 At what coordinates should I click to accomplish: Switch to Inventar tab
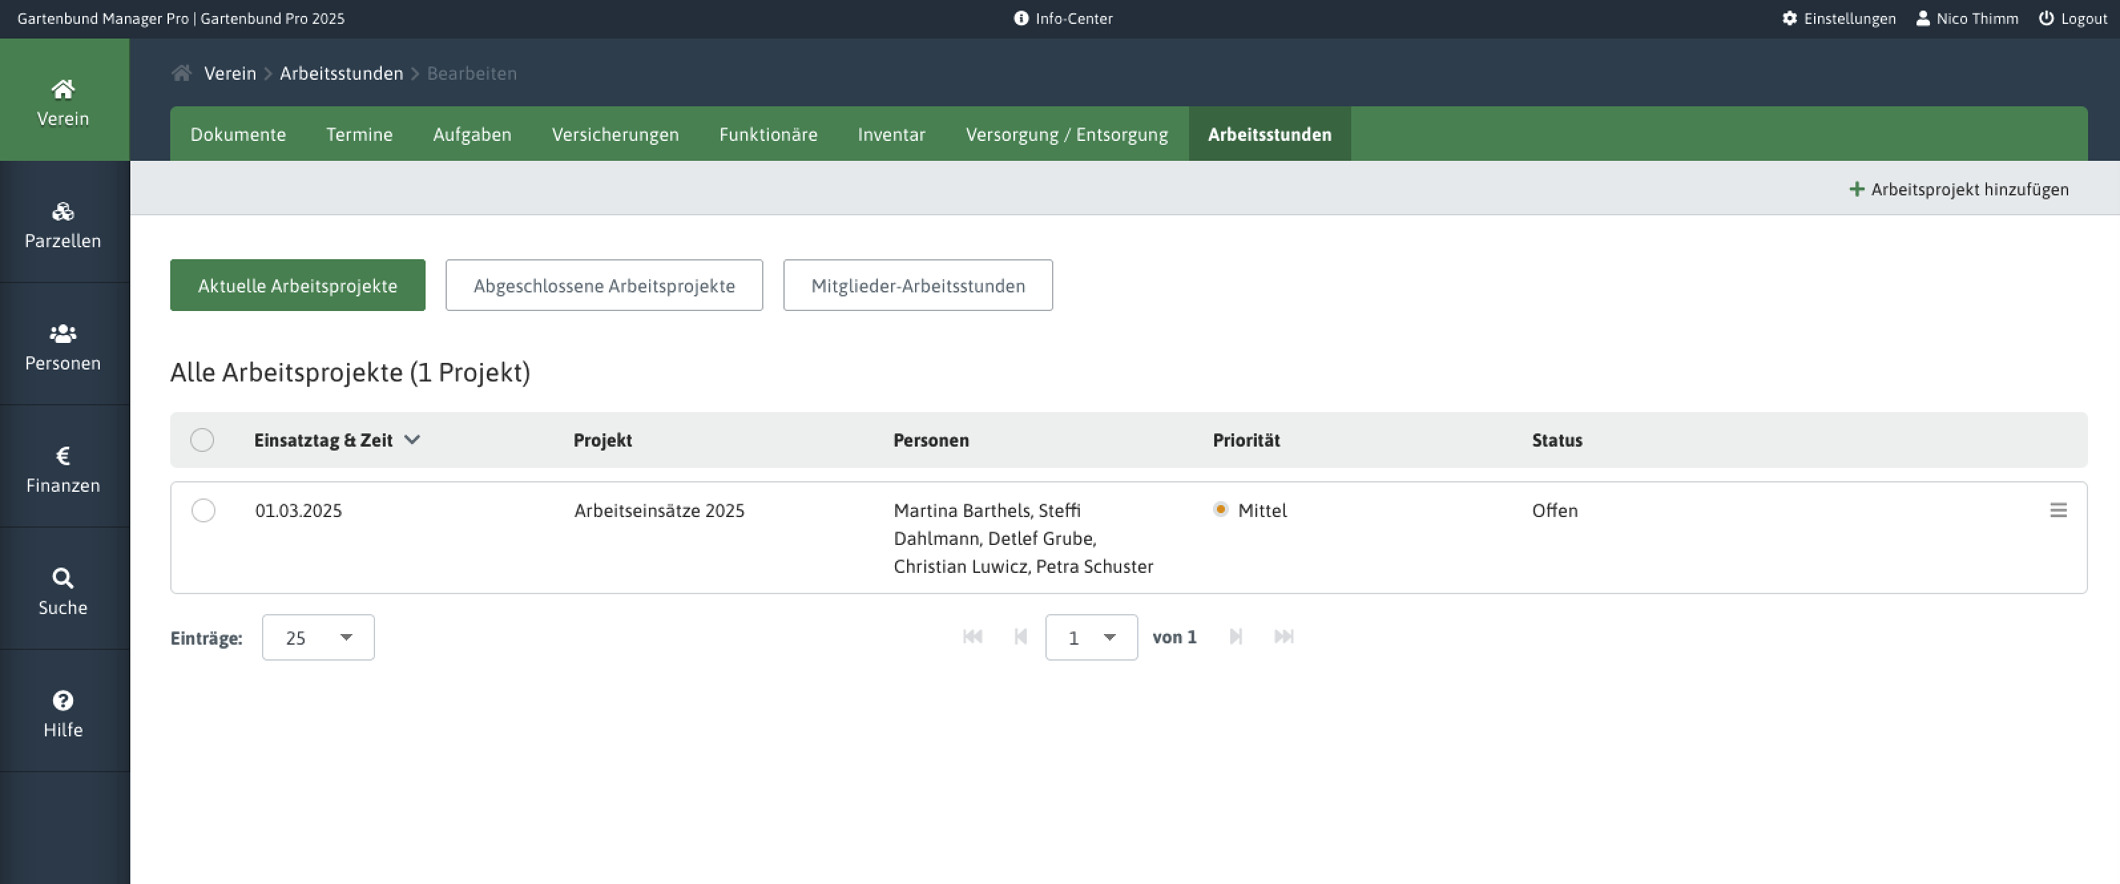point(891,134)
